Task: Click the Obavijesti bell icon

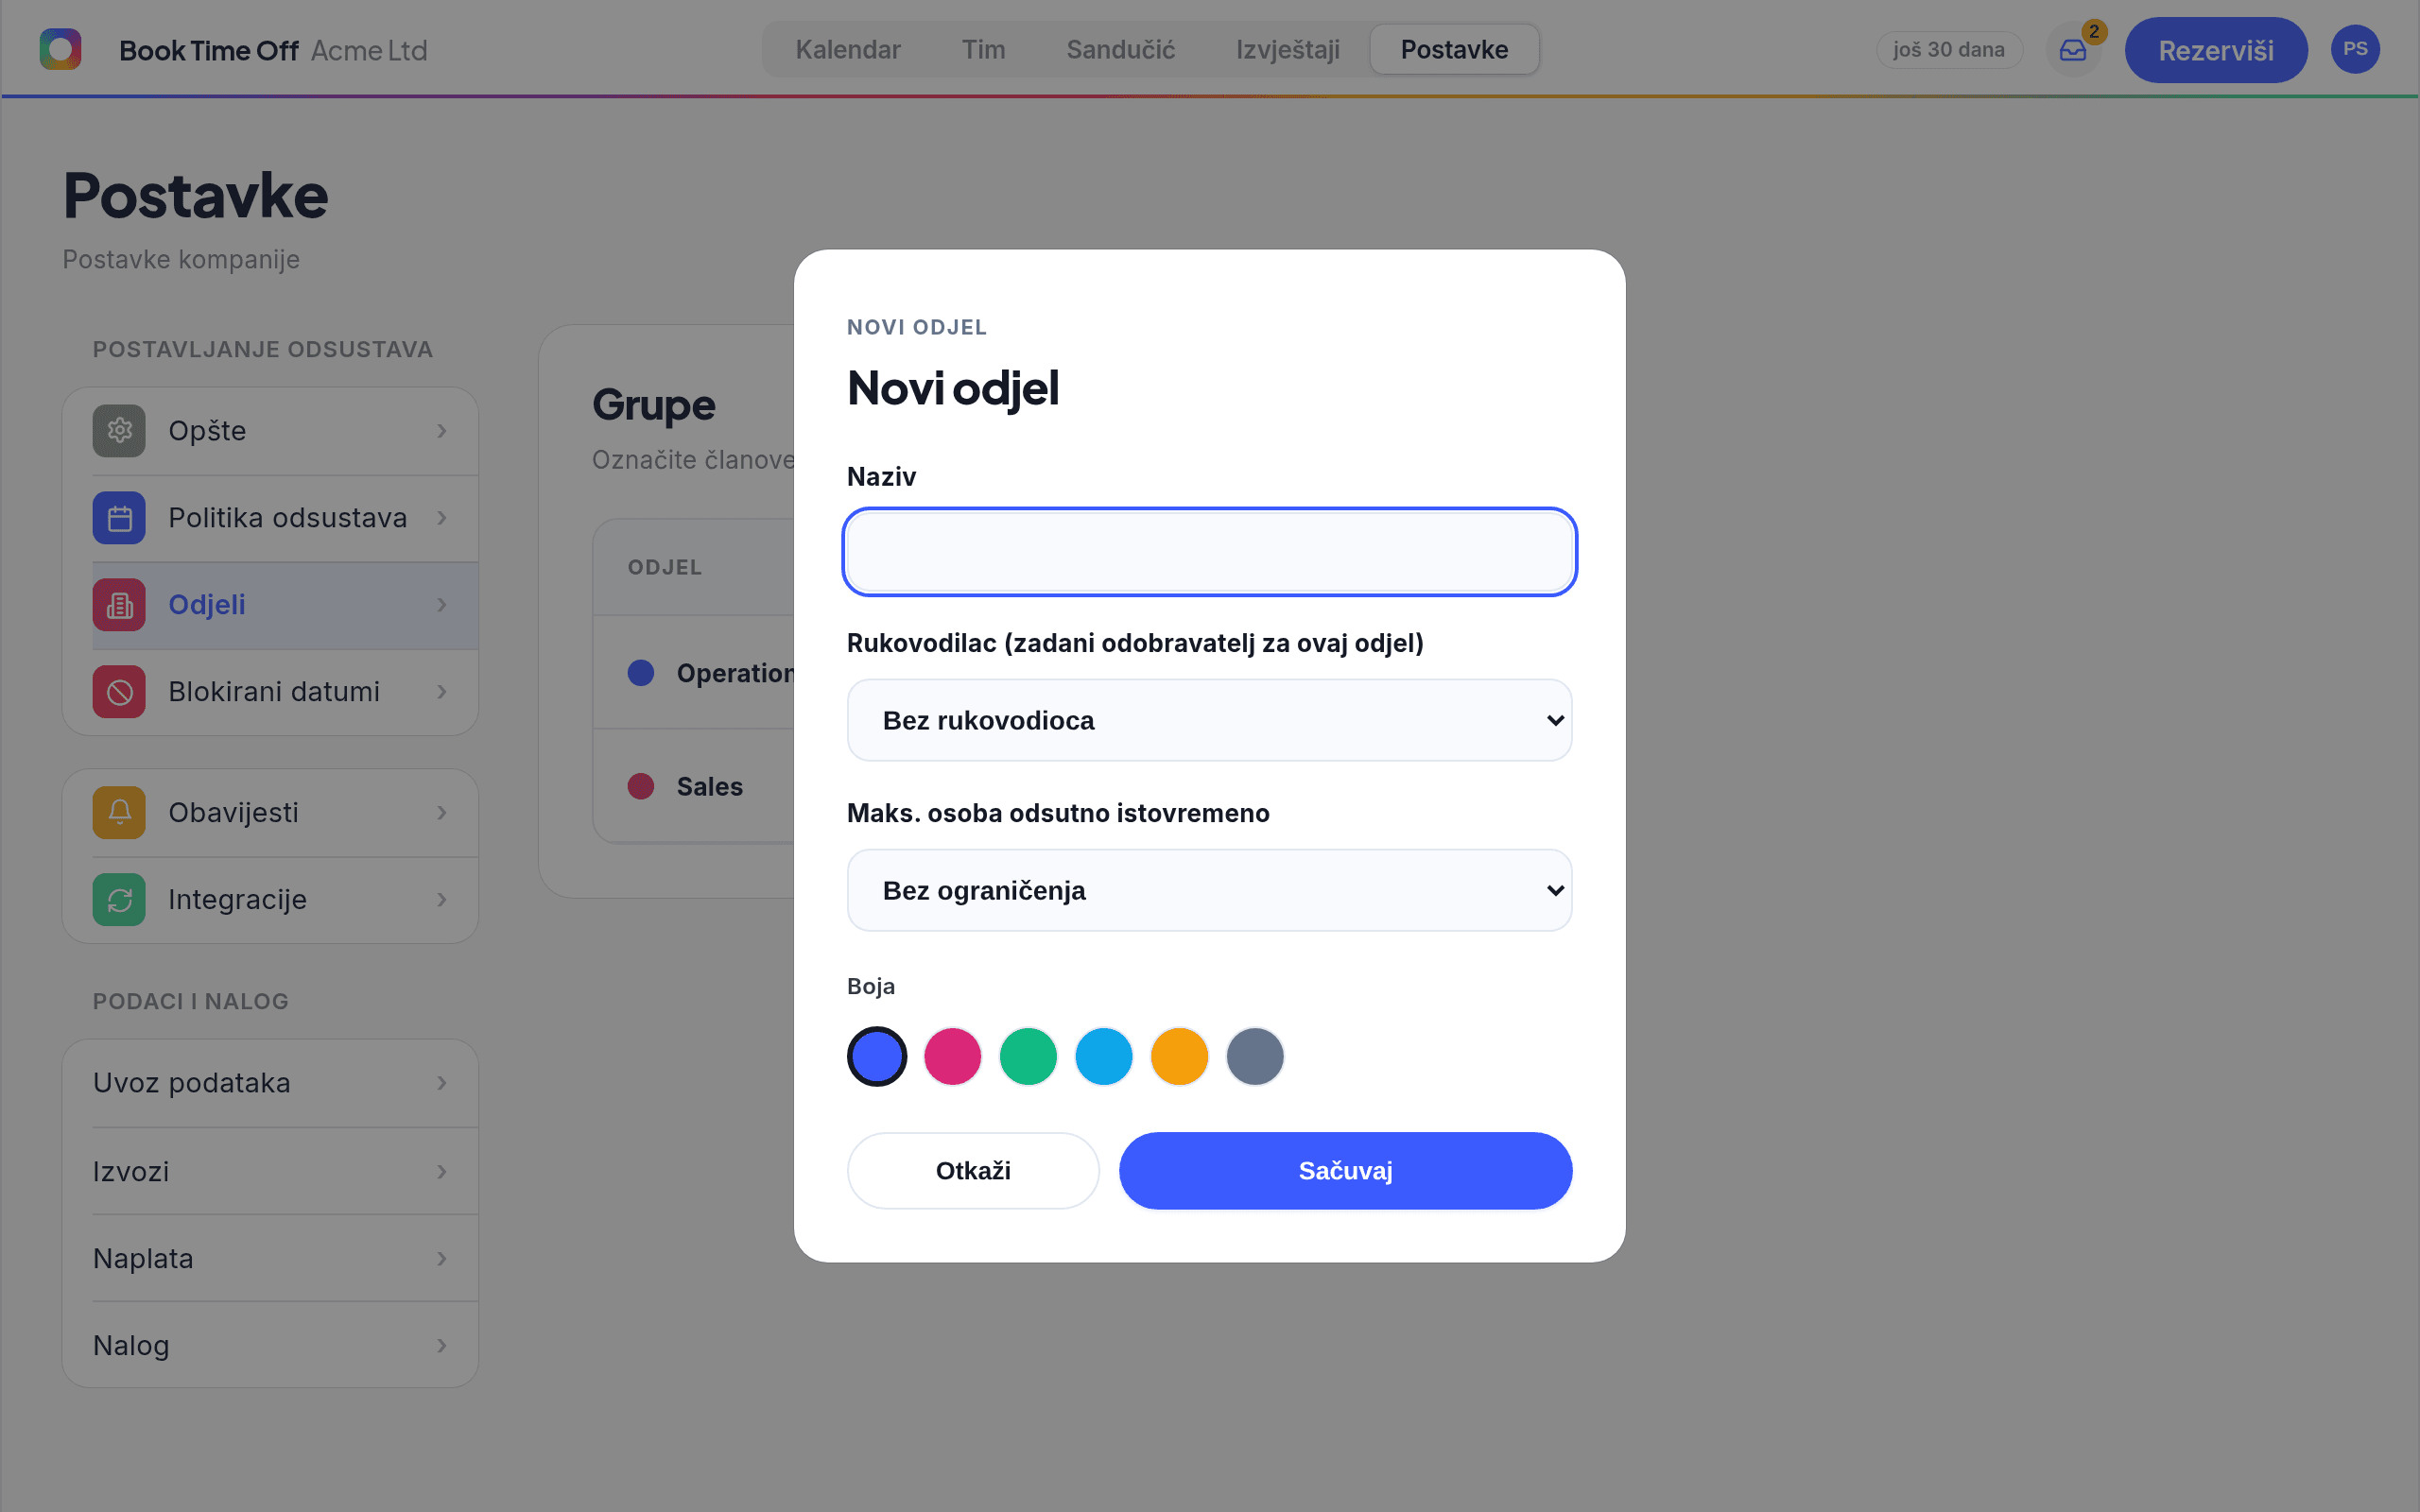Action: coord(119,813)
